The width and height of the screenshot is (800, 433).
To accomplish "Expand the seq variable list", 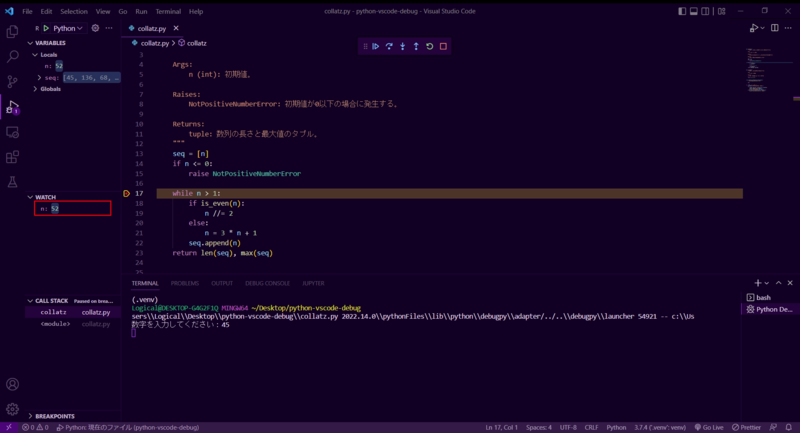I will (x=39, y=78).
